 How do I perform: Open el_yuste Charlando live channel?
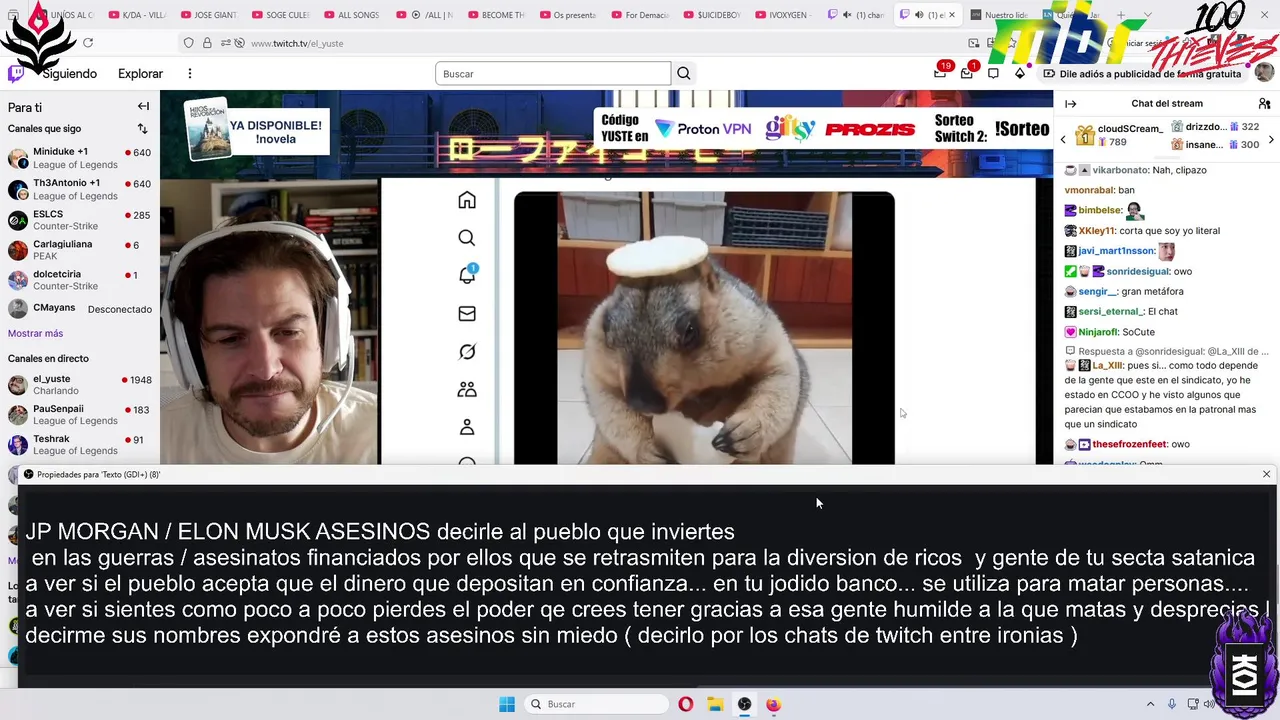pos(80,385)
